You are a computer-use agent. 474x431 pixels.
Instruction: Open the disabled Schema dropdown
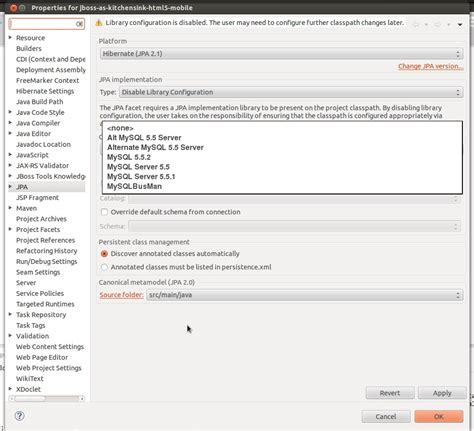coord(295,226)
